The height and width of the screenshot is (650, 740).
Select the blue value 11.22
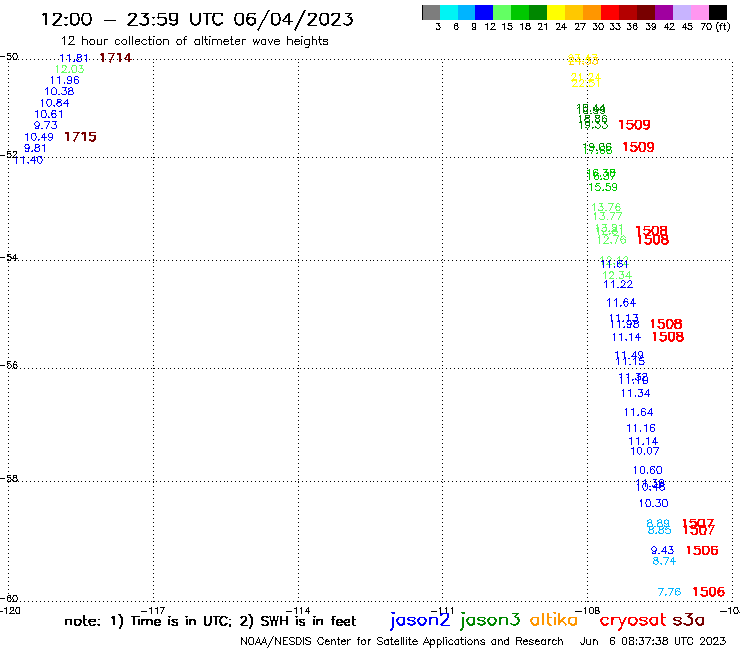(x=618, y=284)
